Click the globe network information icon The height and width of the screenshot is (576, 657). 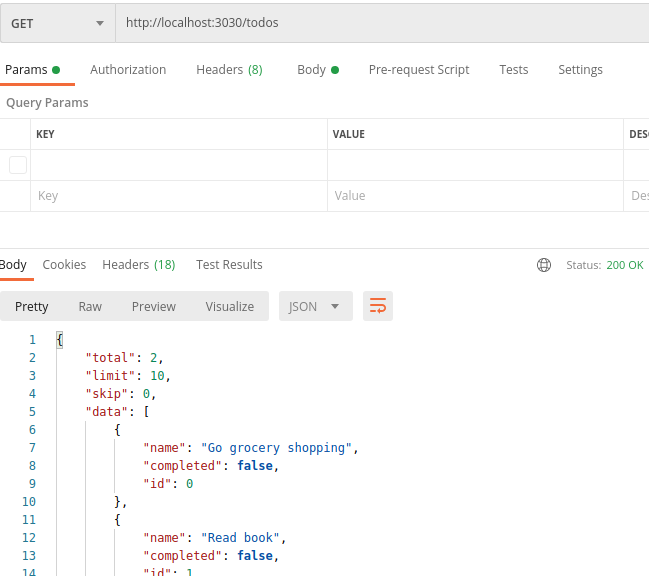coord(544,265)
